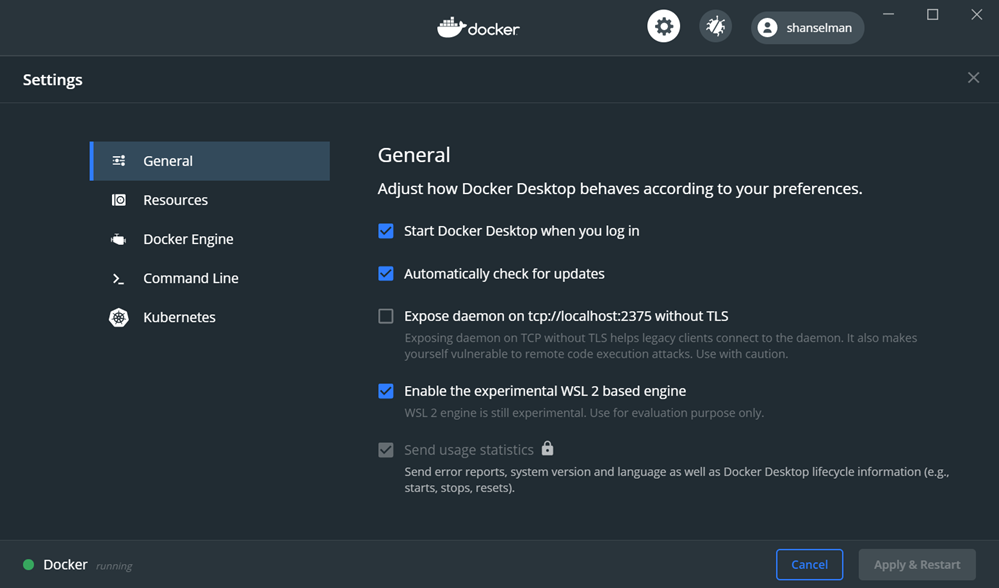
Task: Click the lock icon beside Send usage statistics
Action: pyautogui.click(x=547, y=448)
